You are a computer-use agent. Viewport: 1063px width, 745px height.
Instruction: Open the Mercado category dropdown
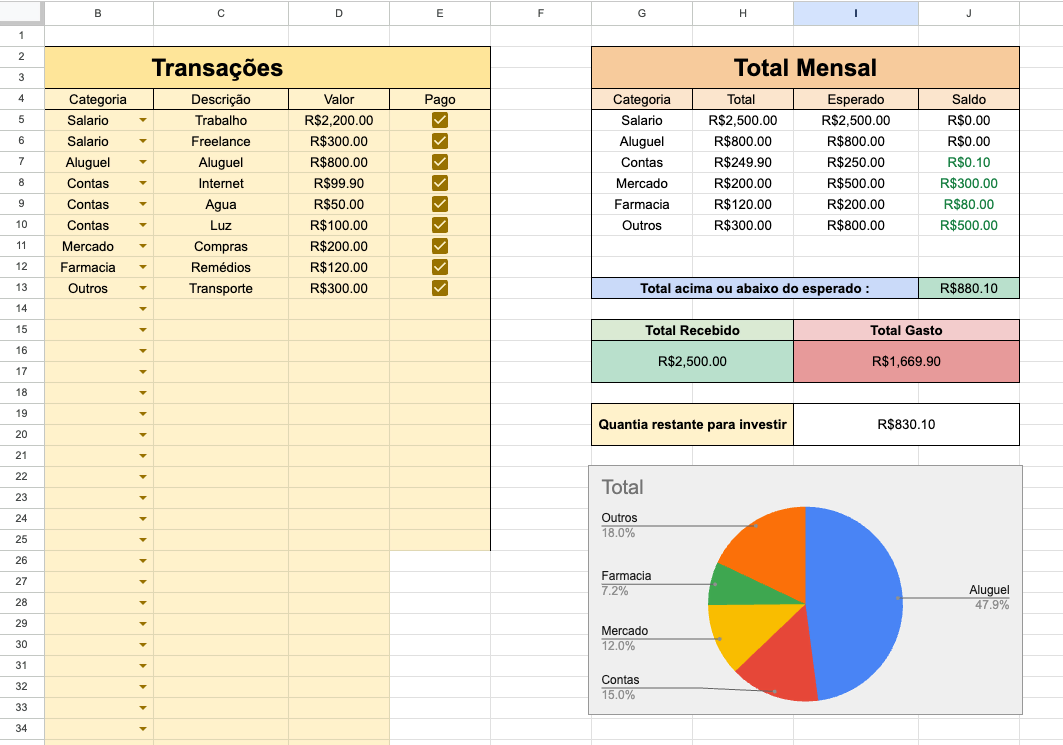[142, 246]
